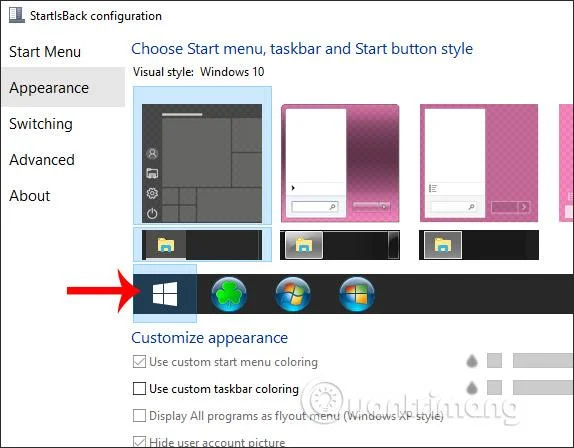Open the About section
This screenshot has height=448, width=574.
(x=30, y=196)
